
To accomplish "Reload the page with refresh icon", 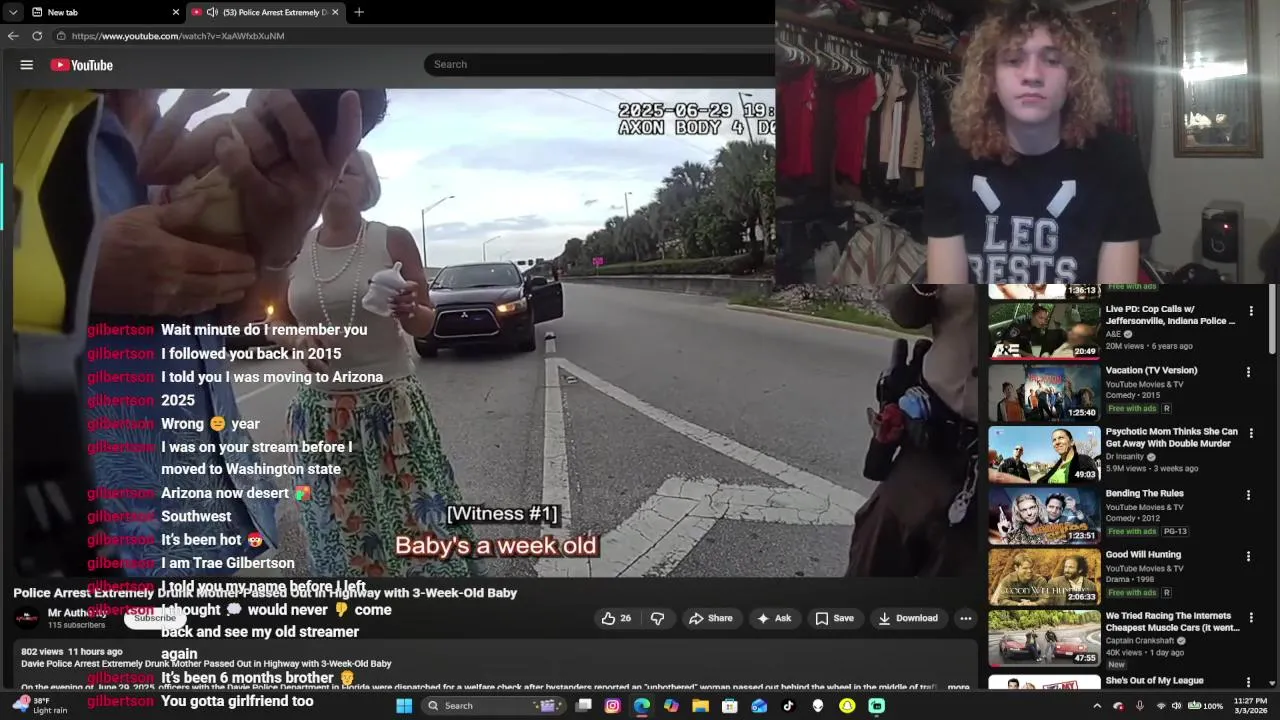I will [x=37, y=36].
